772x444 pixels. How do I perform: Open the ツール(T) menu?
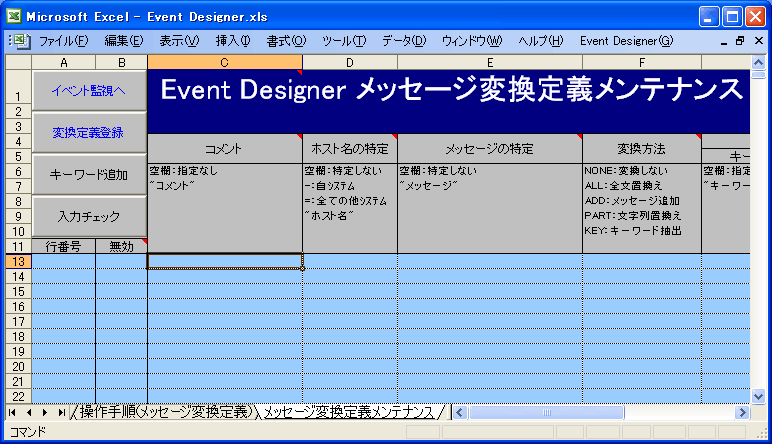pyautogui.click(x=343, y=41)
